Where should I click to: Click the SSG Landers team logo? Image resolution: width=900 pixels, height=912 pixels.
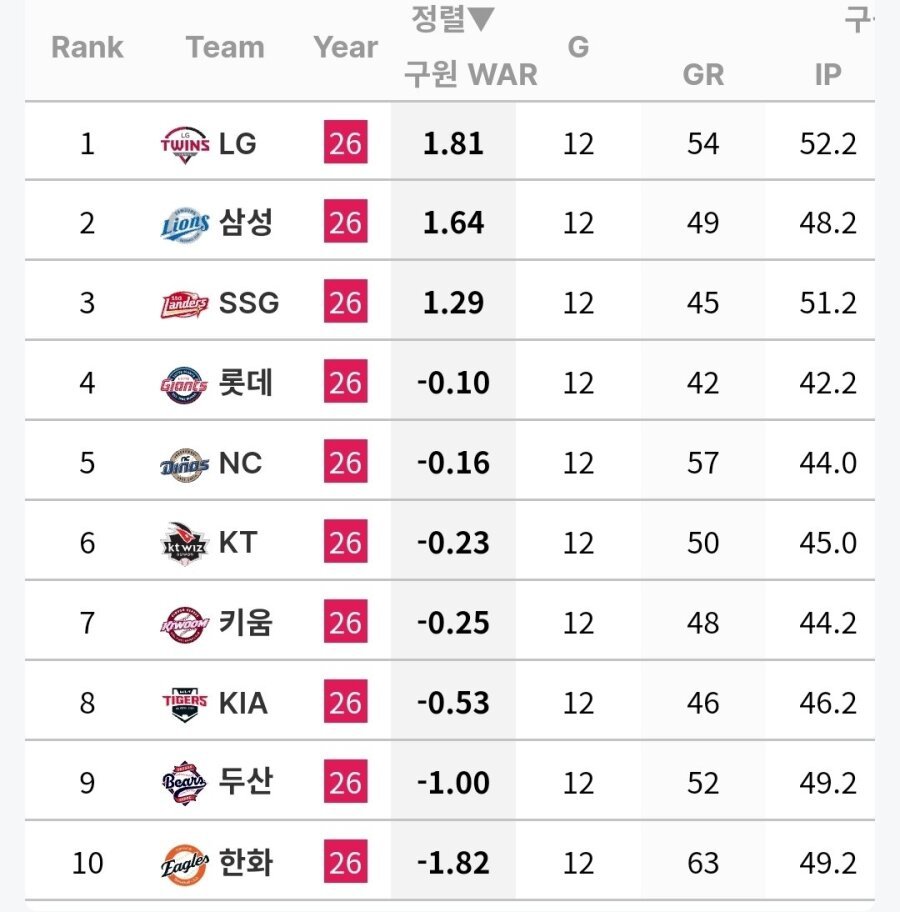pos(185,303)
